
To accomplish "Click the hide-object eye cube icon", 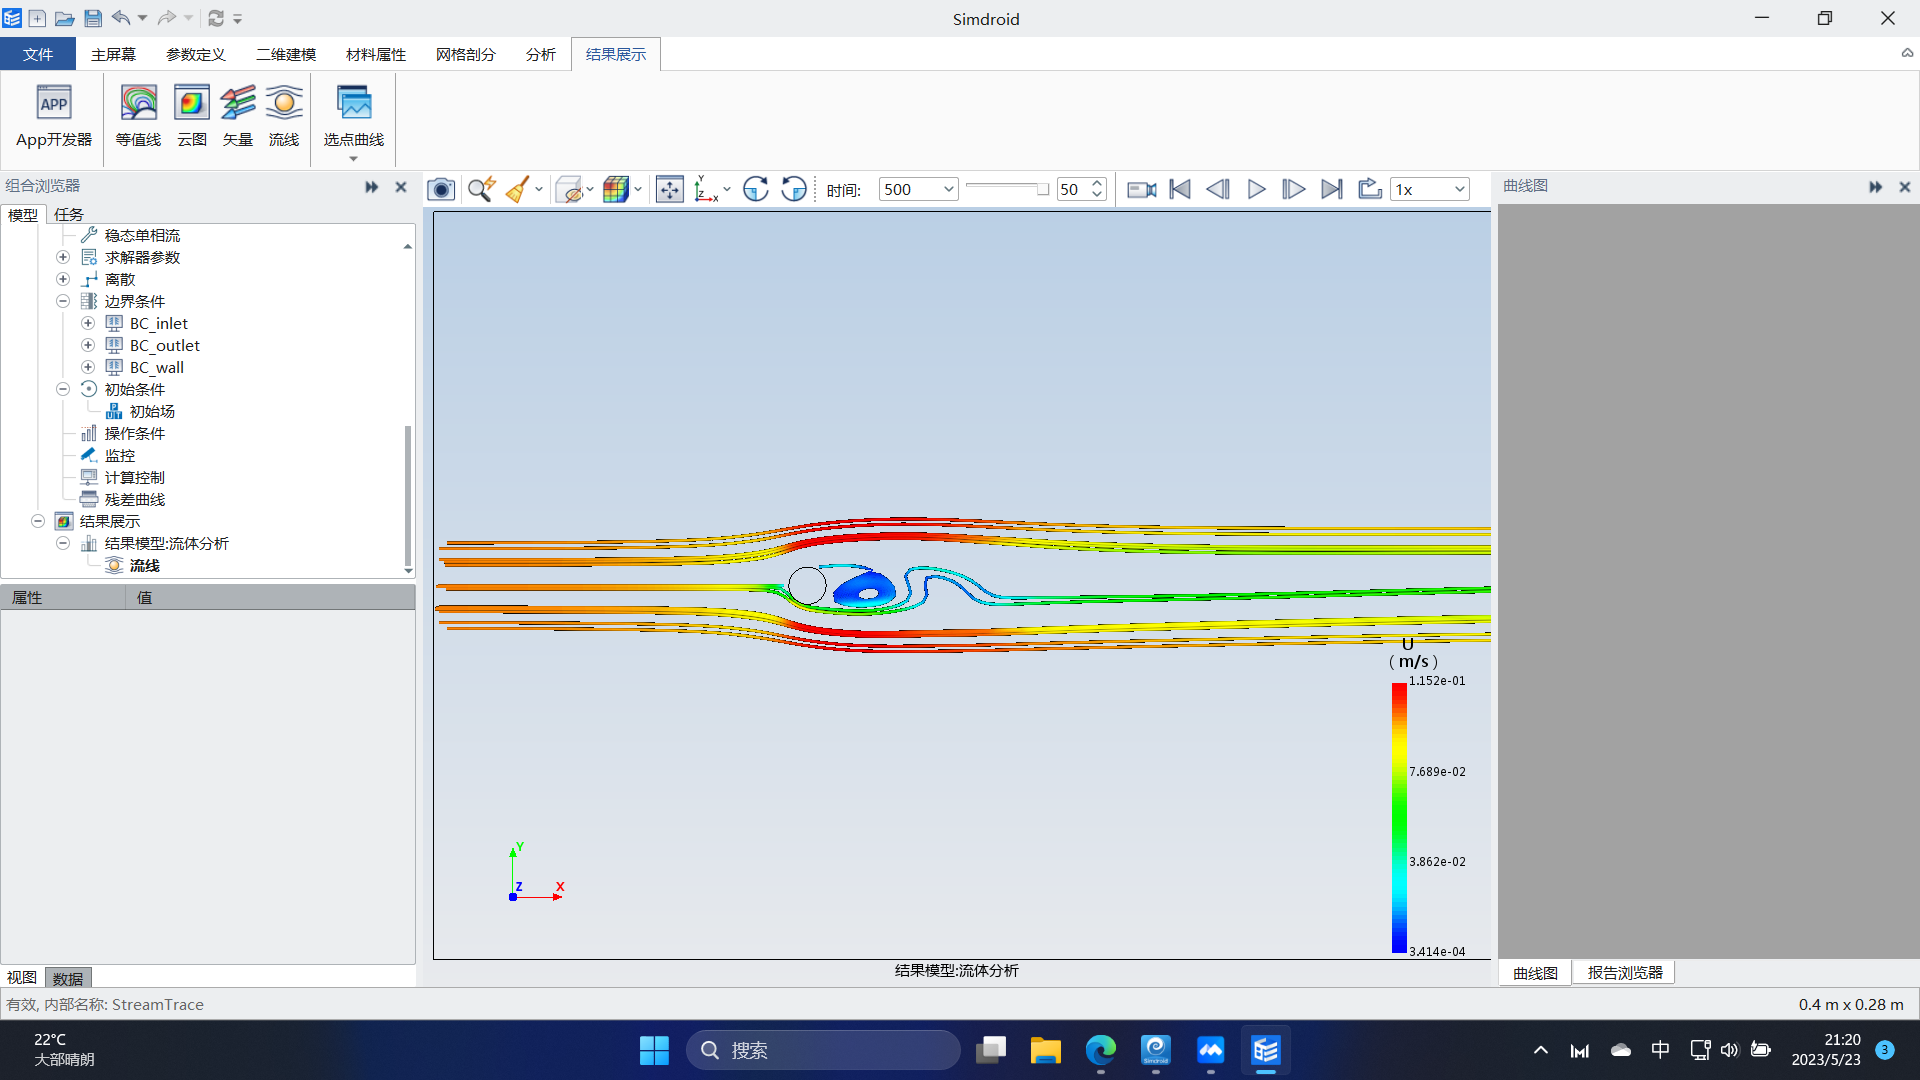I will (569, 189).
